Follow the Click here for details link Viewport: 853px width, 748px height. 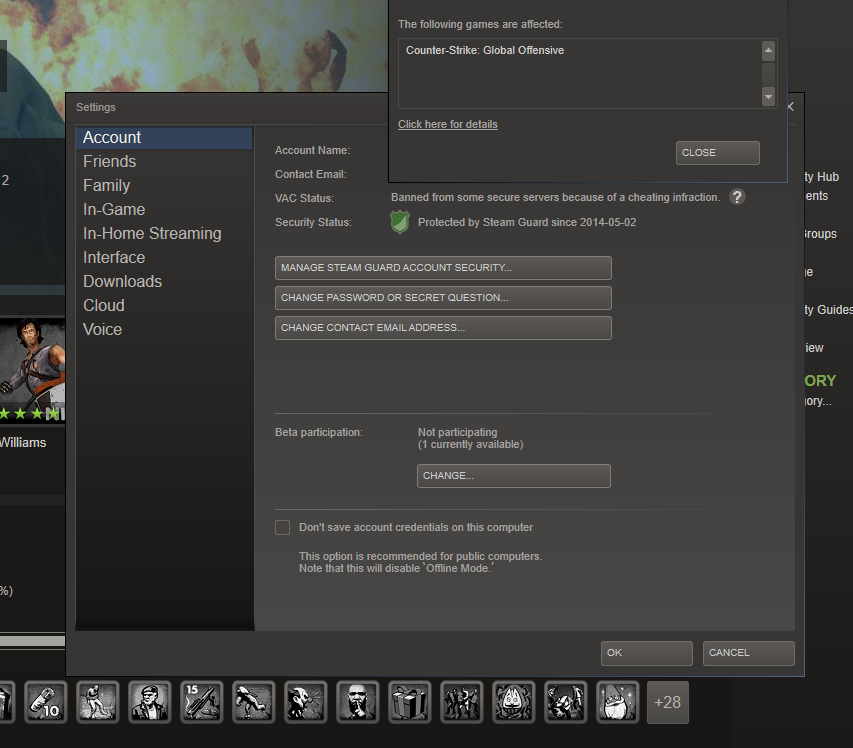tap(448, 124)
